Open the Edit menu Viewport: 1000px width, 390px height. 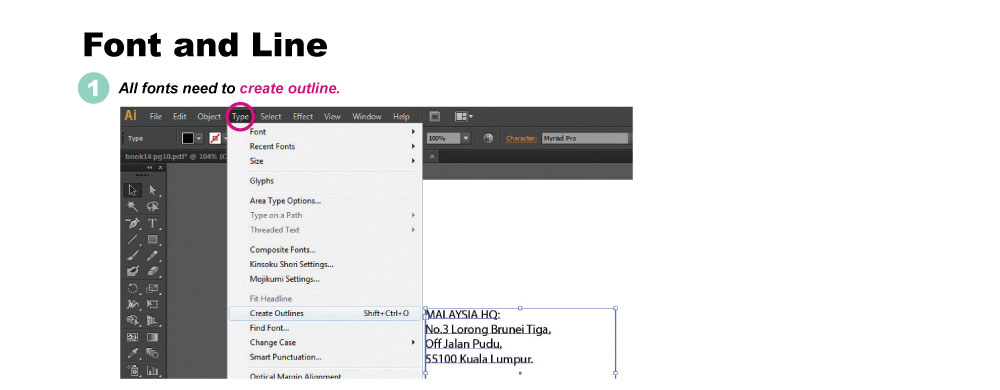(x=180, y=117)
